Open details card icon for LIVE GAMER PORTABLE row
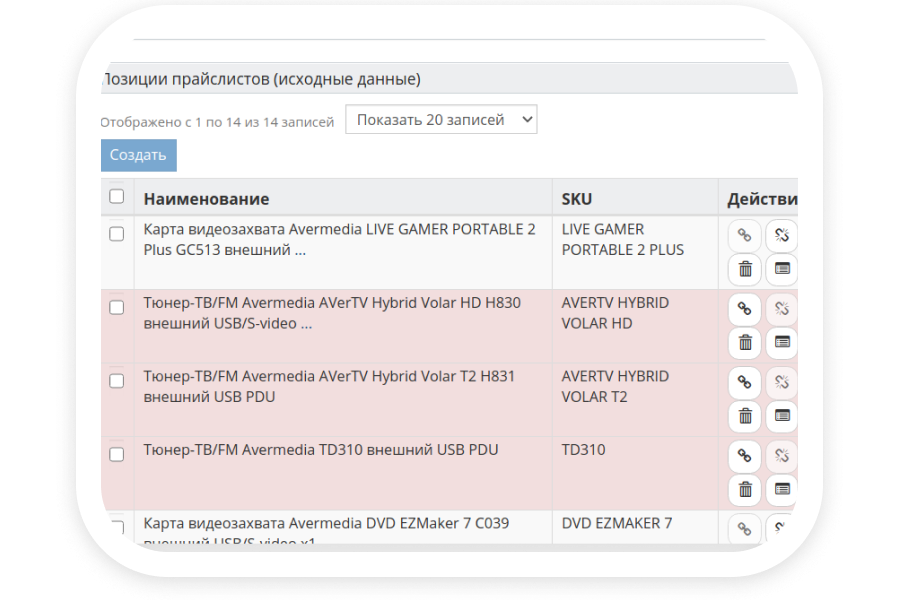900x600 pixels. coord(782,269)
